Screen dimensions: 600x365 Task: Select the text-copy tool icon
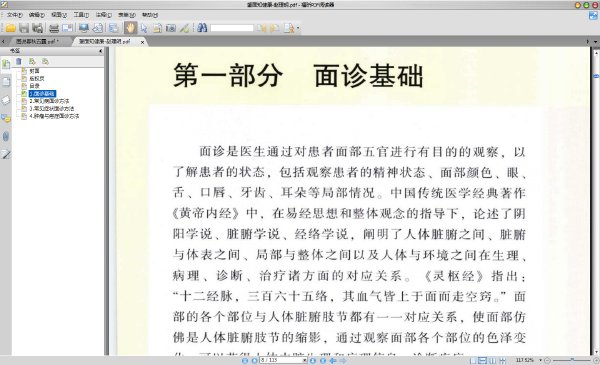pos(157,28)
